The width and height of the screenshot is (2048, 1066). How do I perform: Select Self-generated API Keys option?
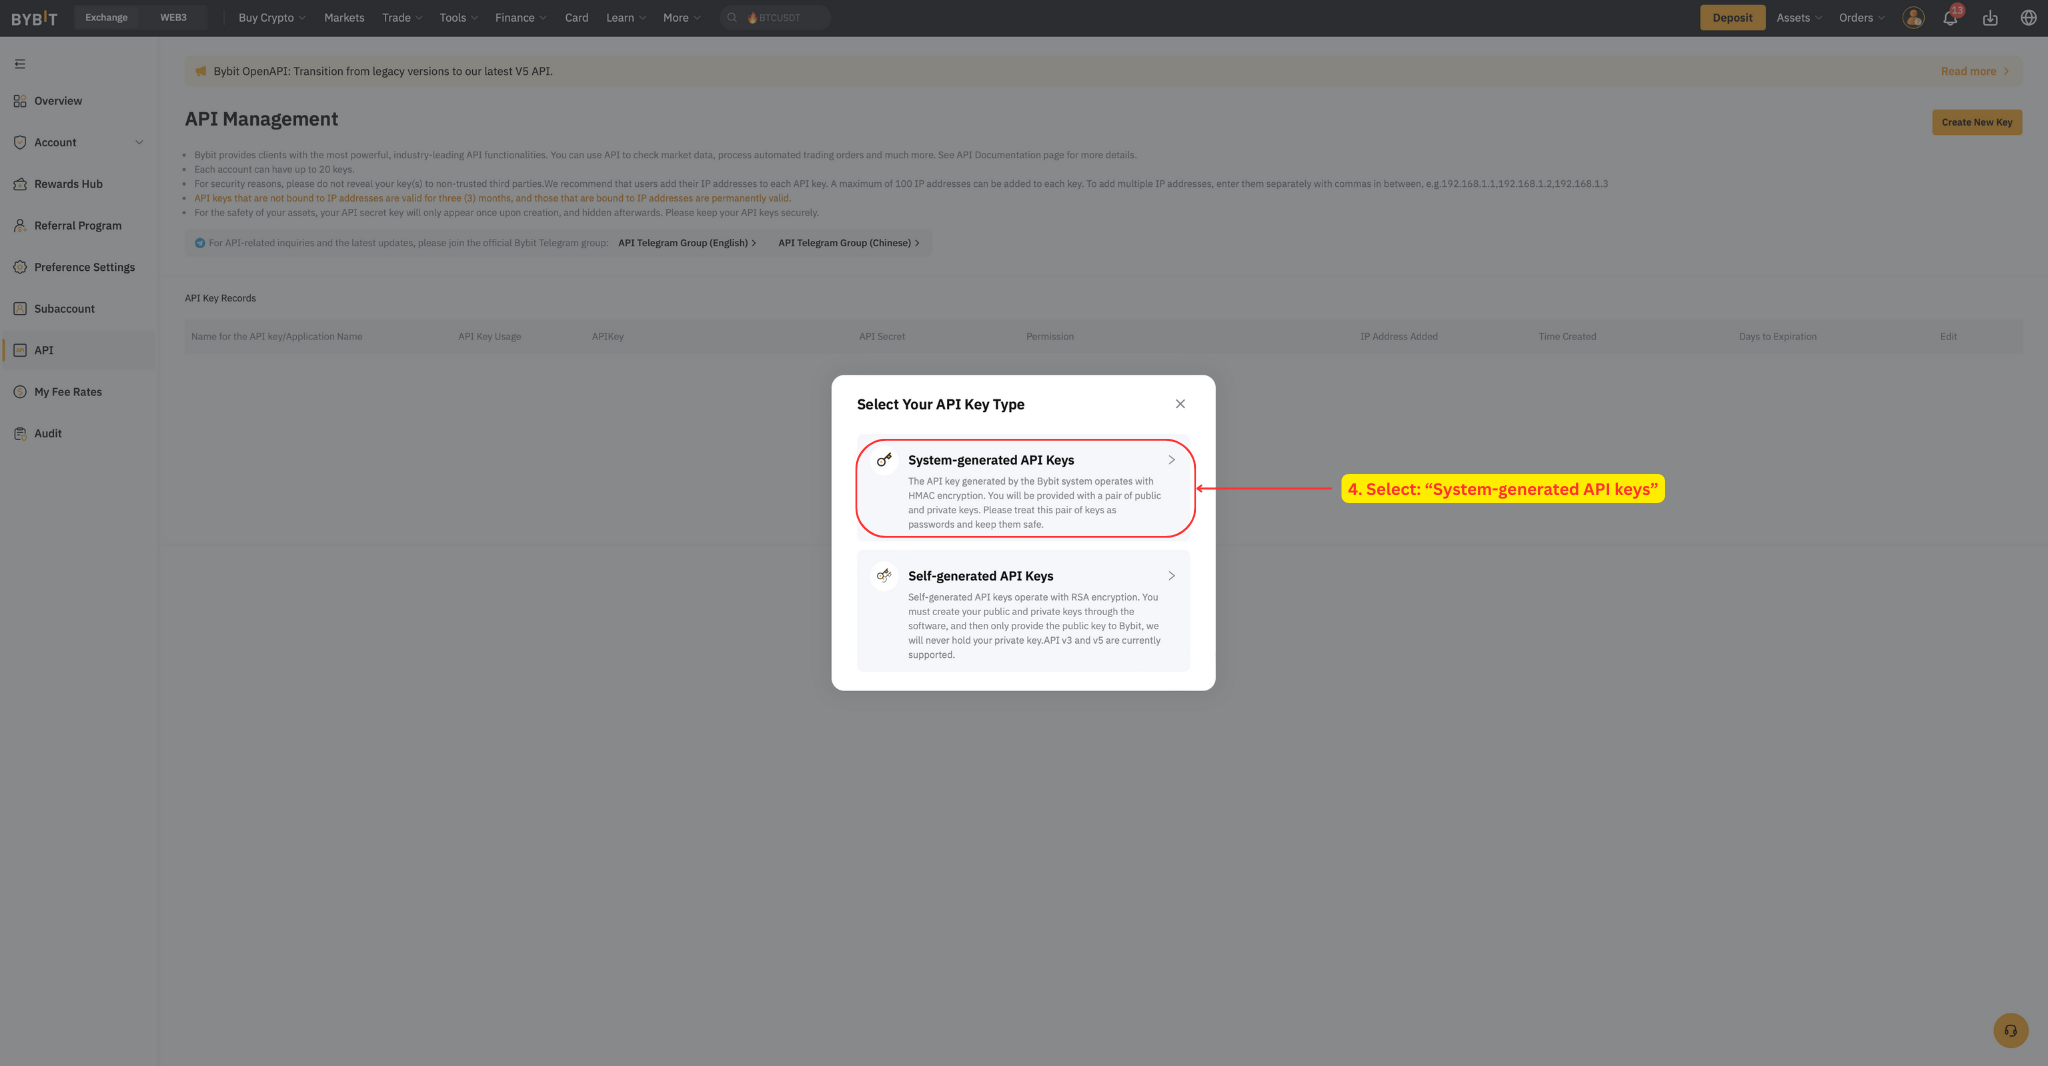pos(1023,611)
